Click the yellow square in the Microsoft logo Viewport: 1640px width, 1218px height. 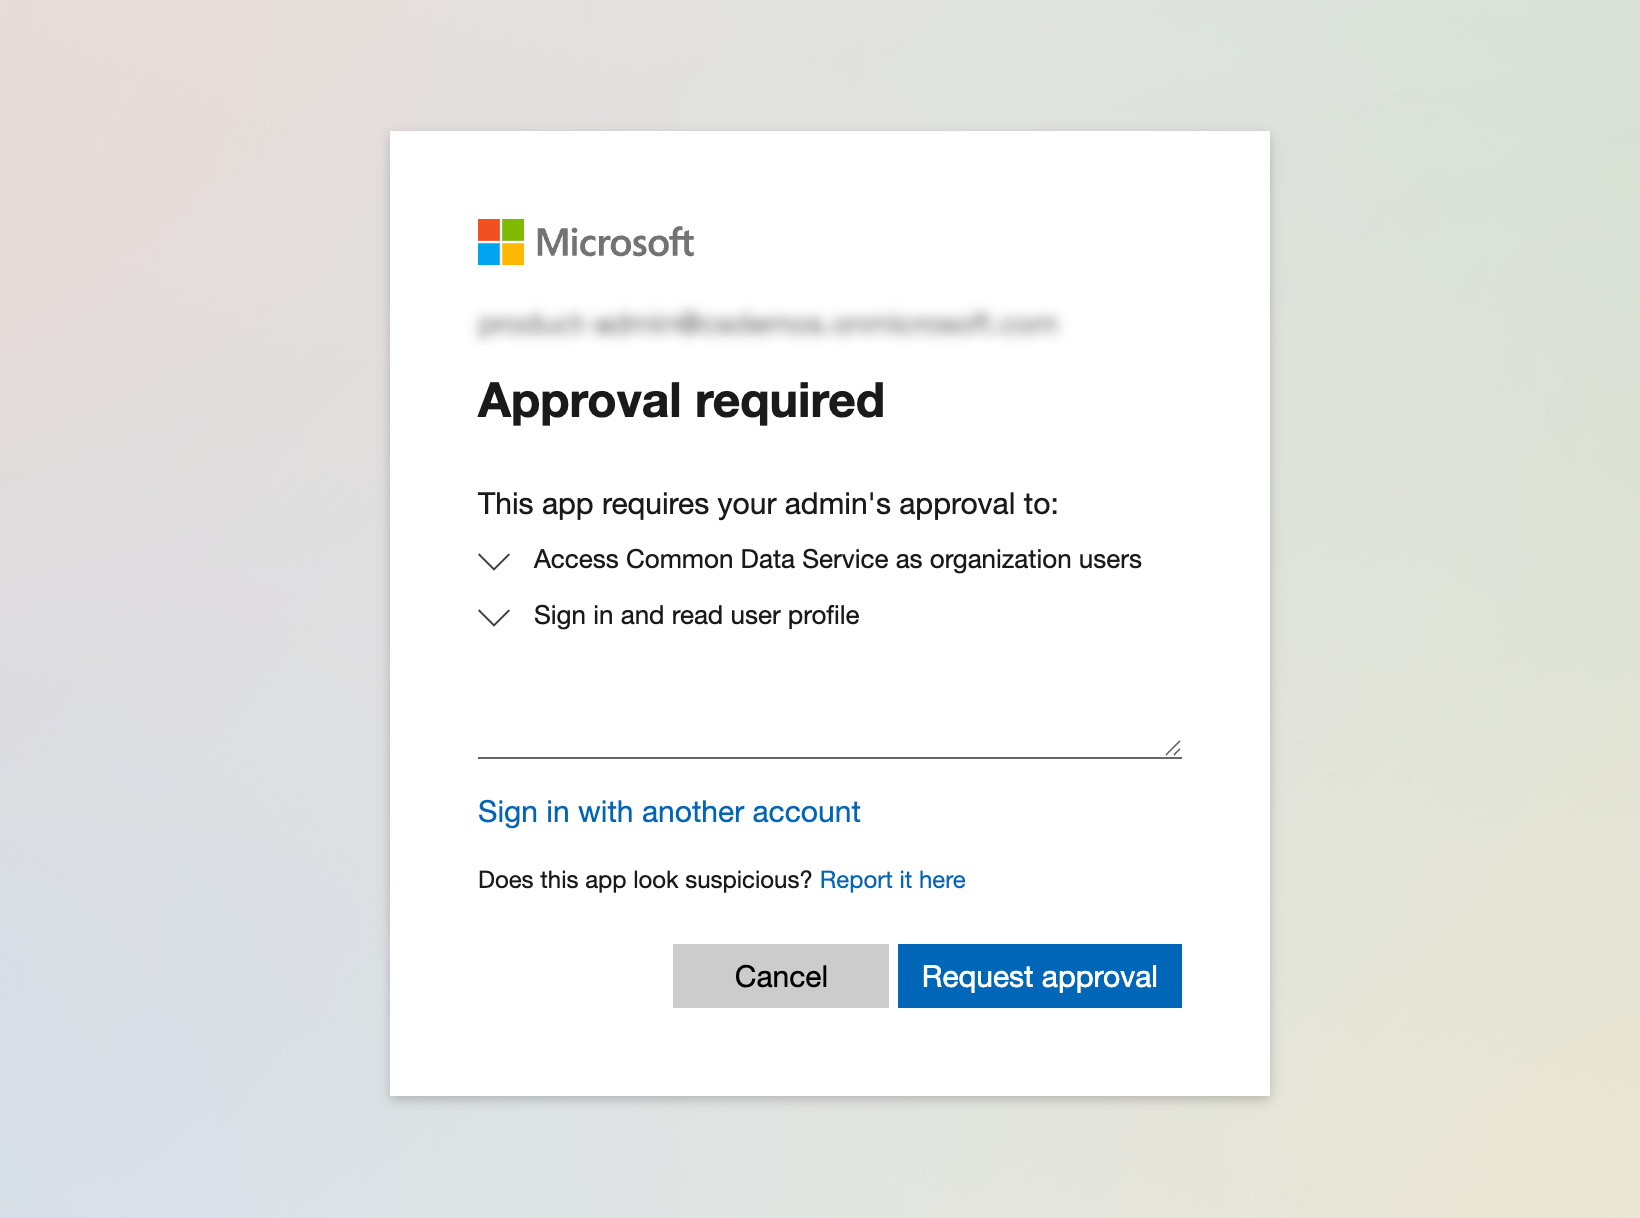[x=512, y=253]
